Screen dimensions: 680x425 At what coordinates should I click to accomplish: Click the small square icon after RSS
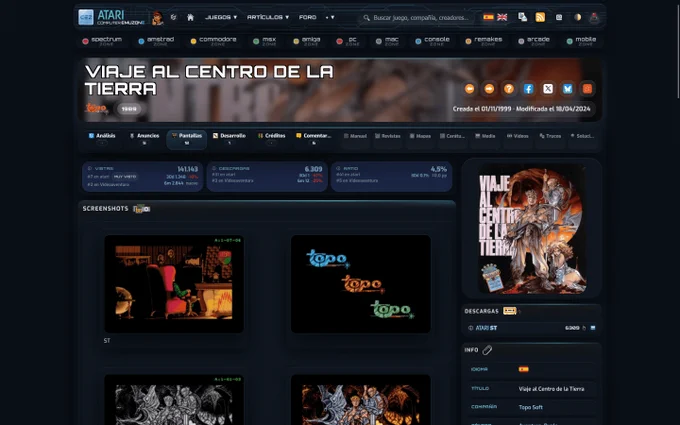(559, 17)
